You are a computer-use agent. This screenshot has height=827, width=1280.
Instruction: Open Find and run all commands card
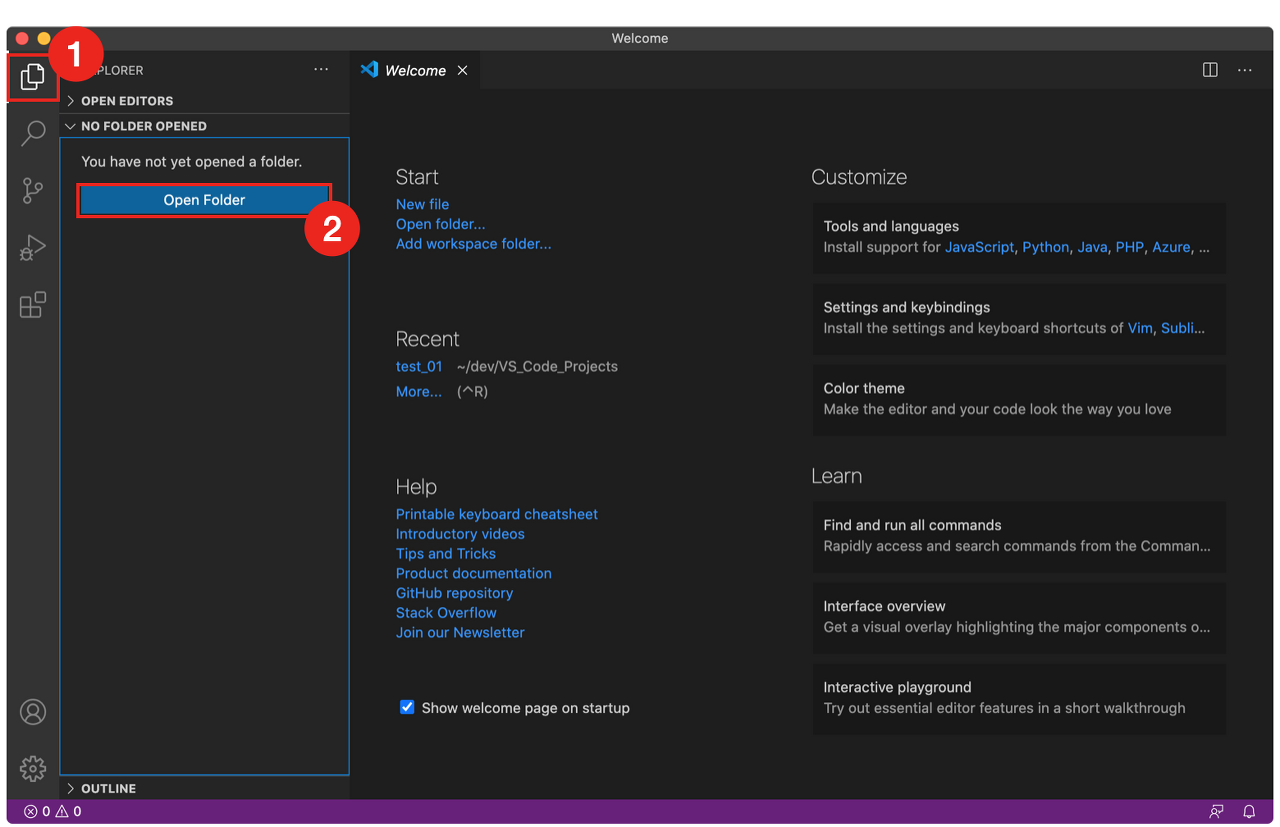1019,536
